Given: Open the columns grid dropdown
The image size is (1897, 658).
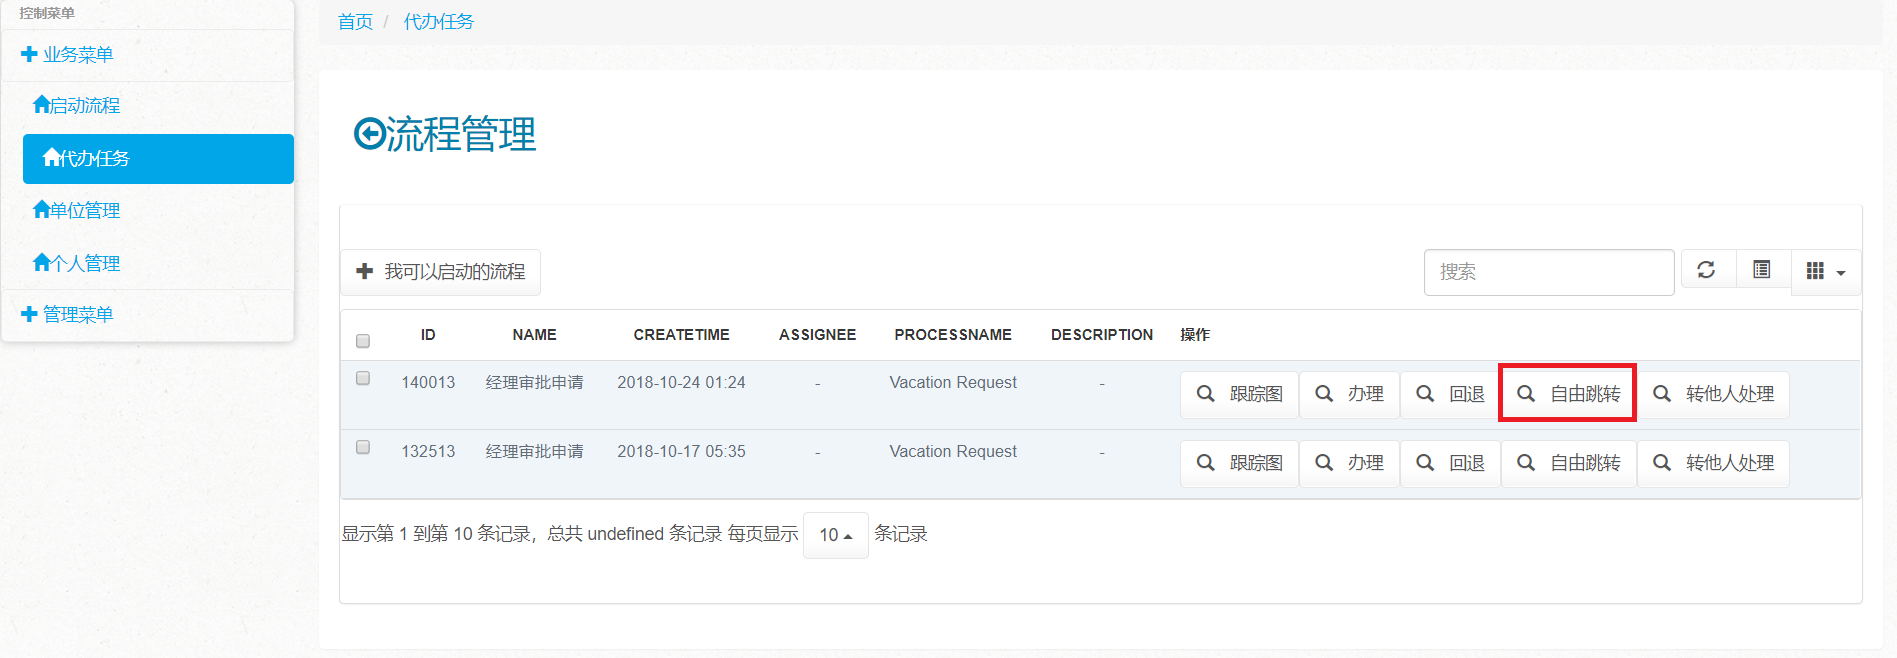Looking at the screenshot, I should click(1825, 271).
